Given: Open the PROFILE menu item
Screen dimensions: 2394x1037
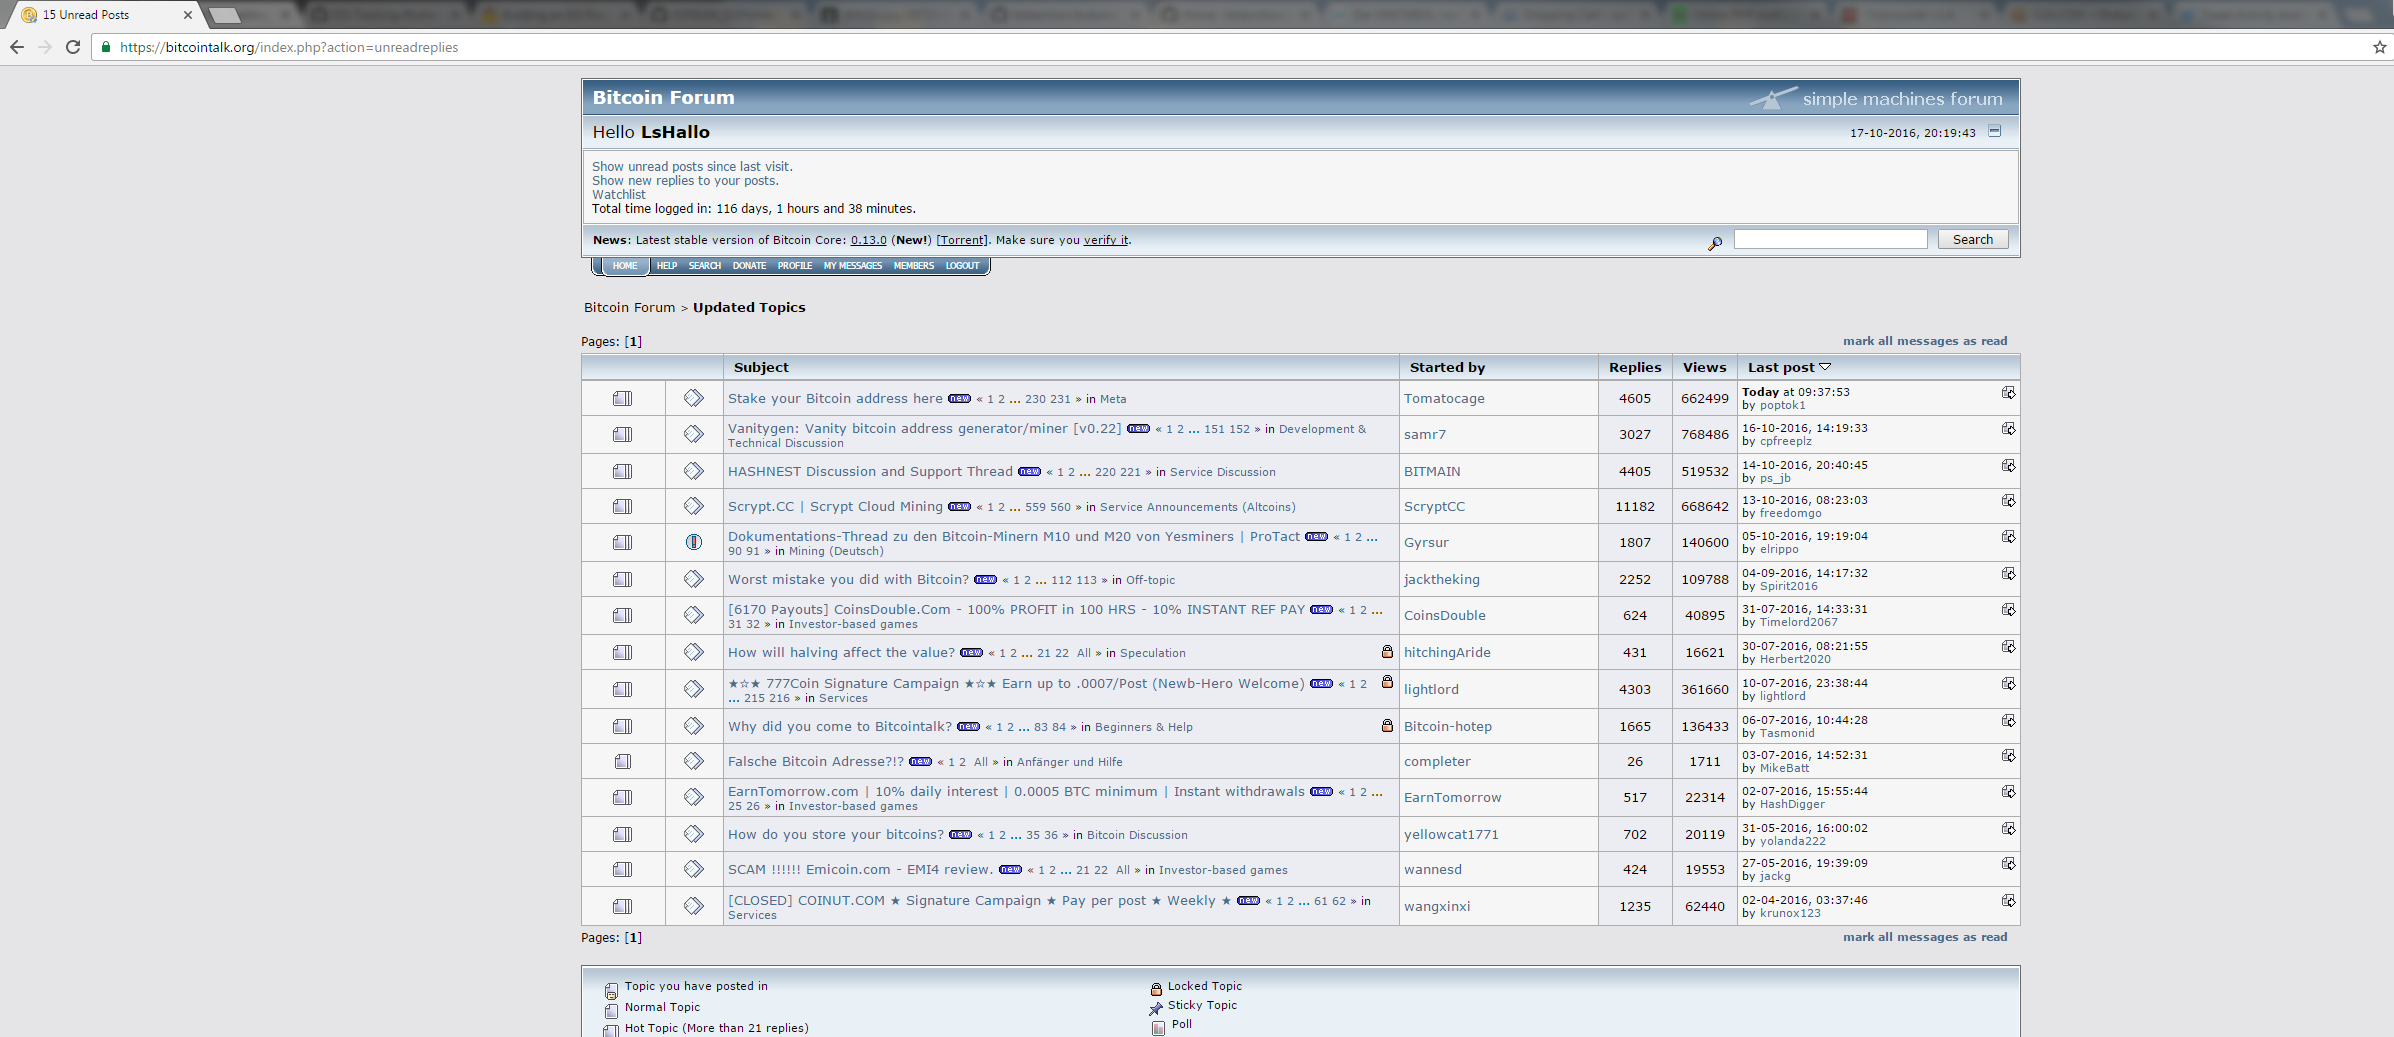Looking at the screenshot, I should (795, 266).
